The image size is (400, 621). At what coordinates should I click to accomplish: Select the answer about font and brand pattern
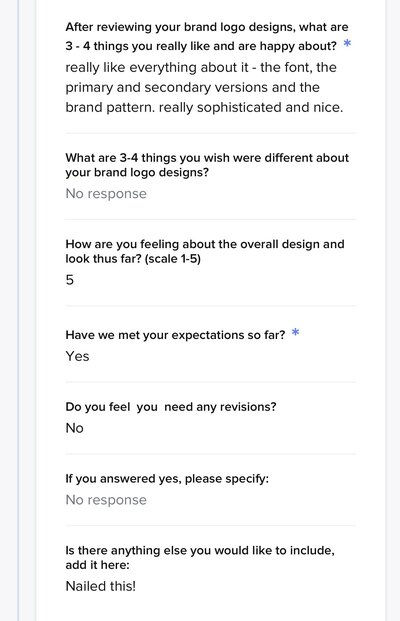tap(204, 87)
